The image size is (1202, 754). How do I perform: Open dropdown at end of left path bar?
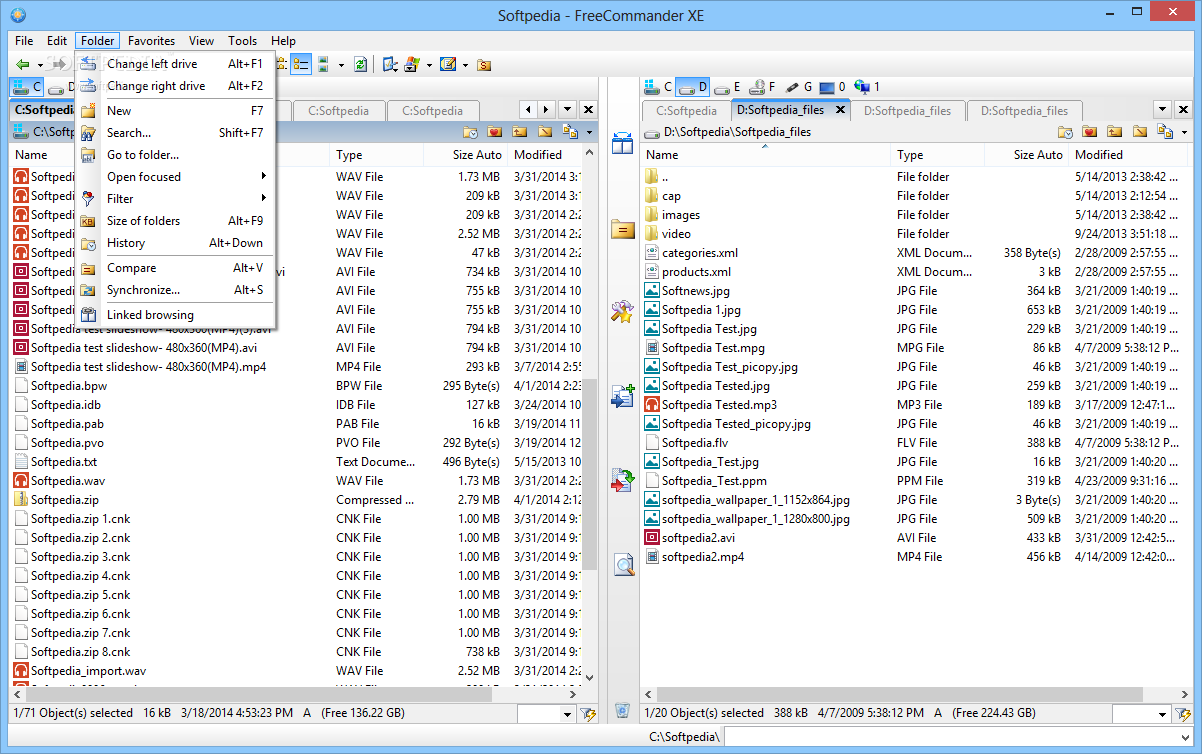click(x=589, y=131)
